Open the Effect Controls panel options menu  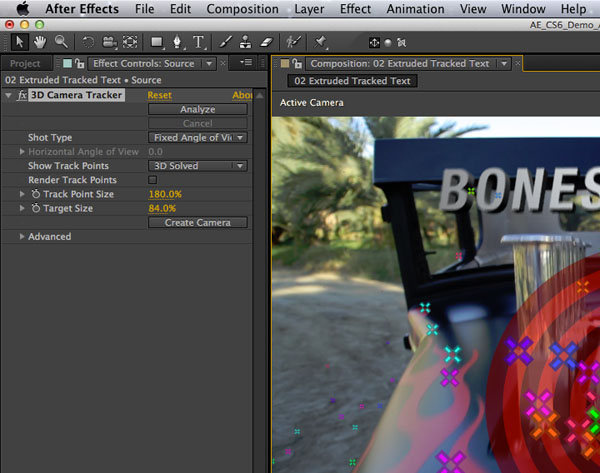[x=246, y=62]
